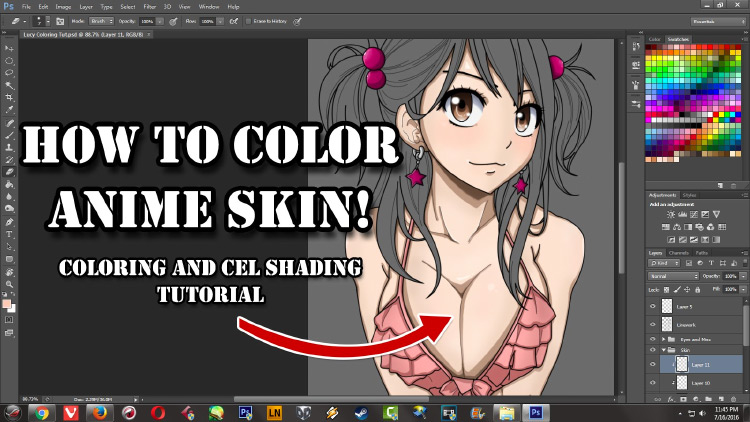750x422 pixels.
Task: Toggle the Brush panel from options bar
Action: [x=60, y=22]
